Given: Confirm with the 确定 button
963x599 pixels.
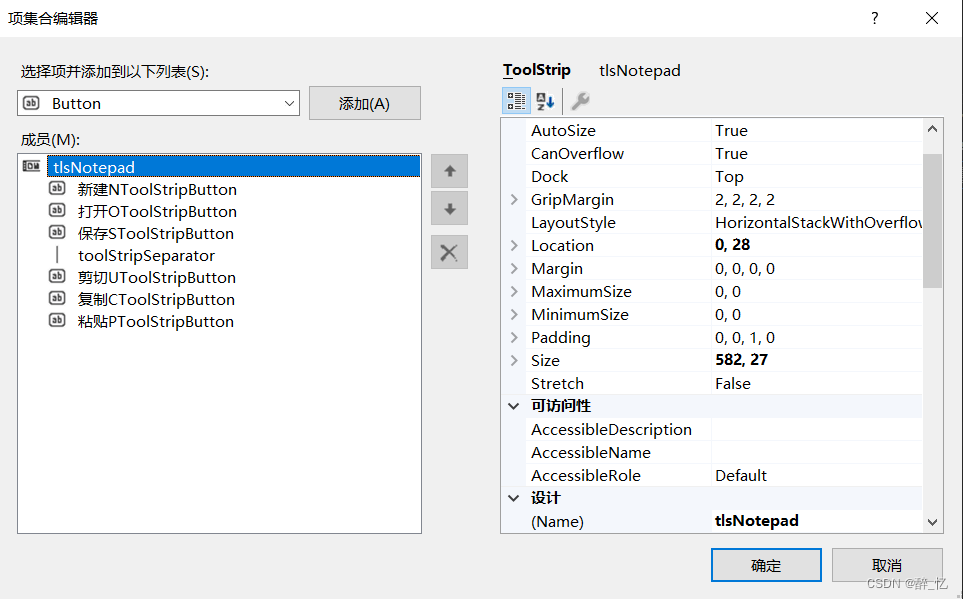Looking at the screenshot, I should (x=766, y=565).
